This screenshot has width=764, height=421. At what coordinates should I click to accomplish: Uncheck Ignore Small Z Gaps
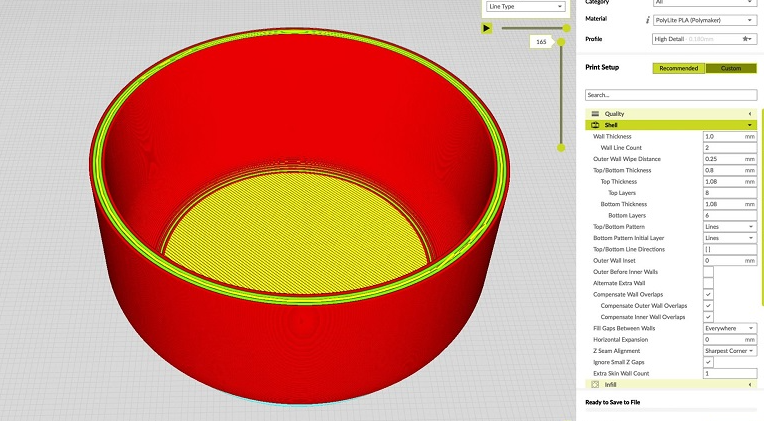[708, 362]
